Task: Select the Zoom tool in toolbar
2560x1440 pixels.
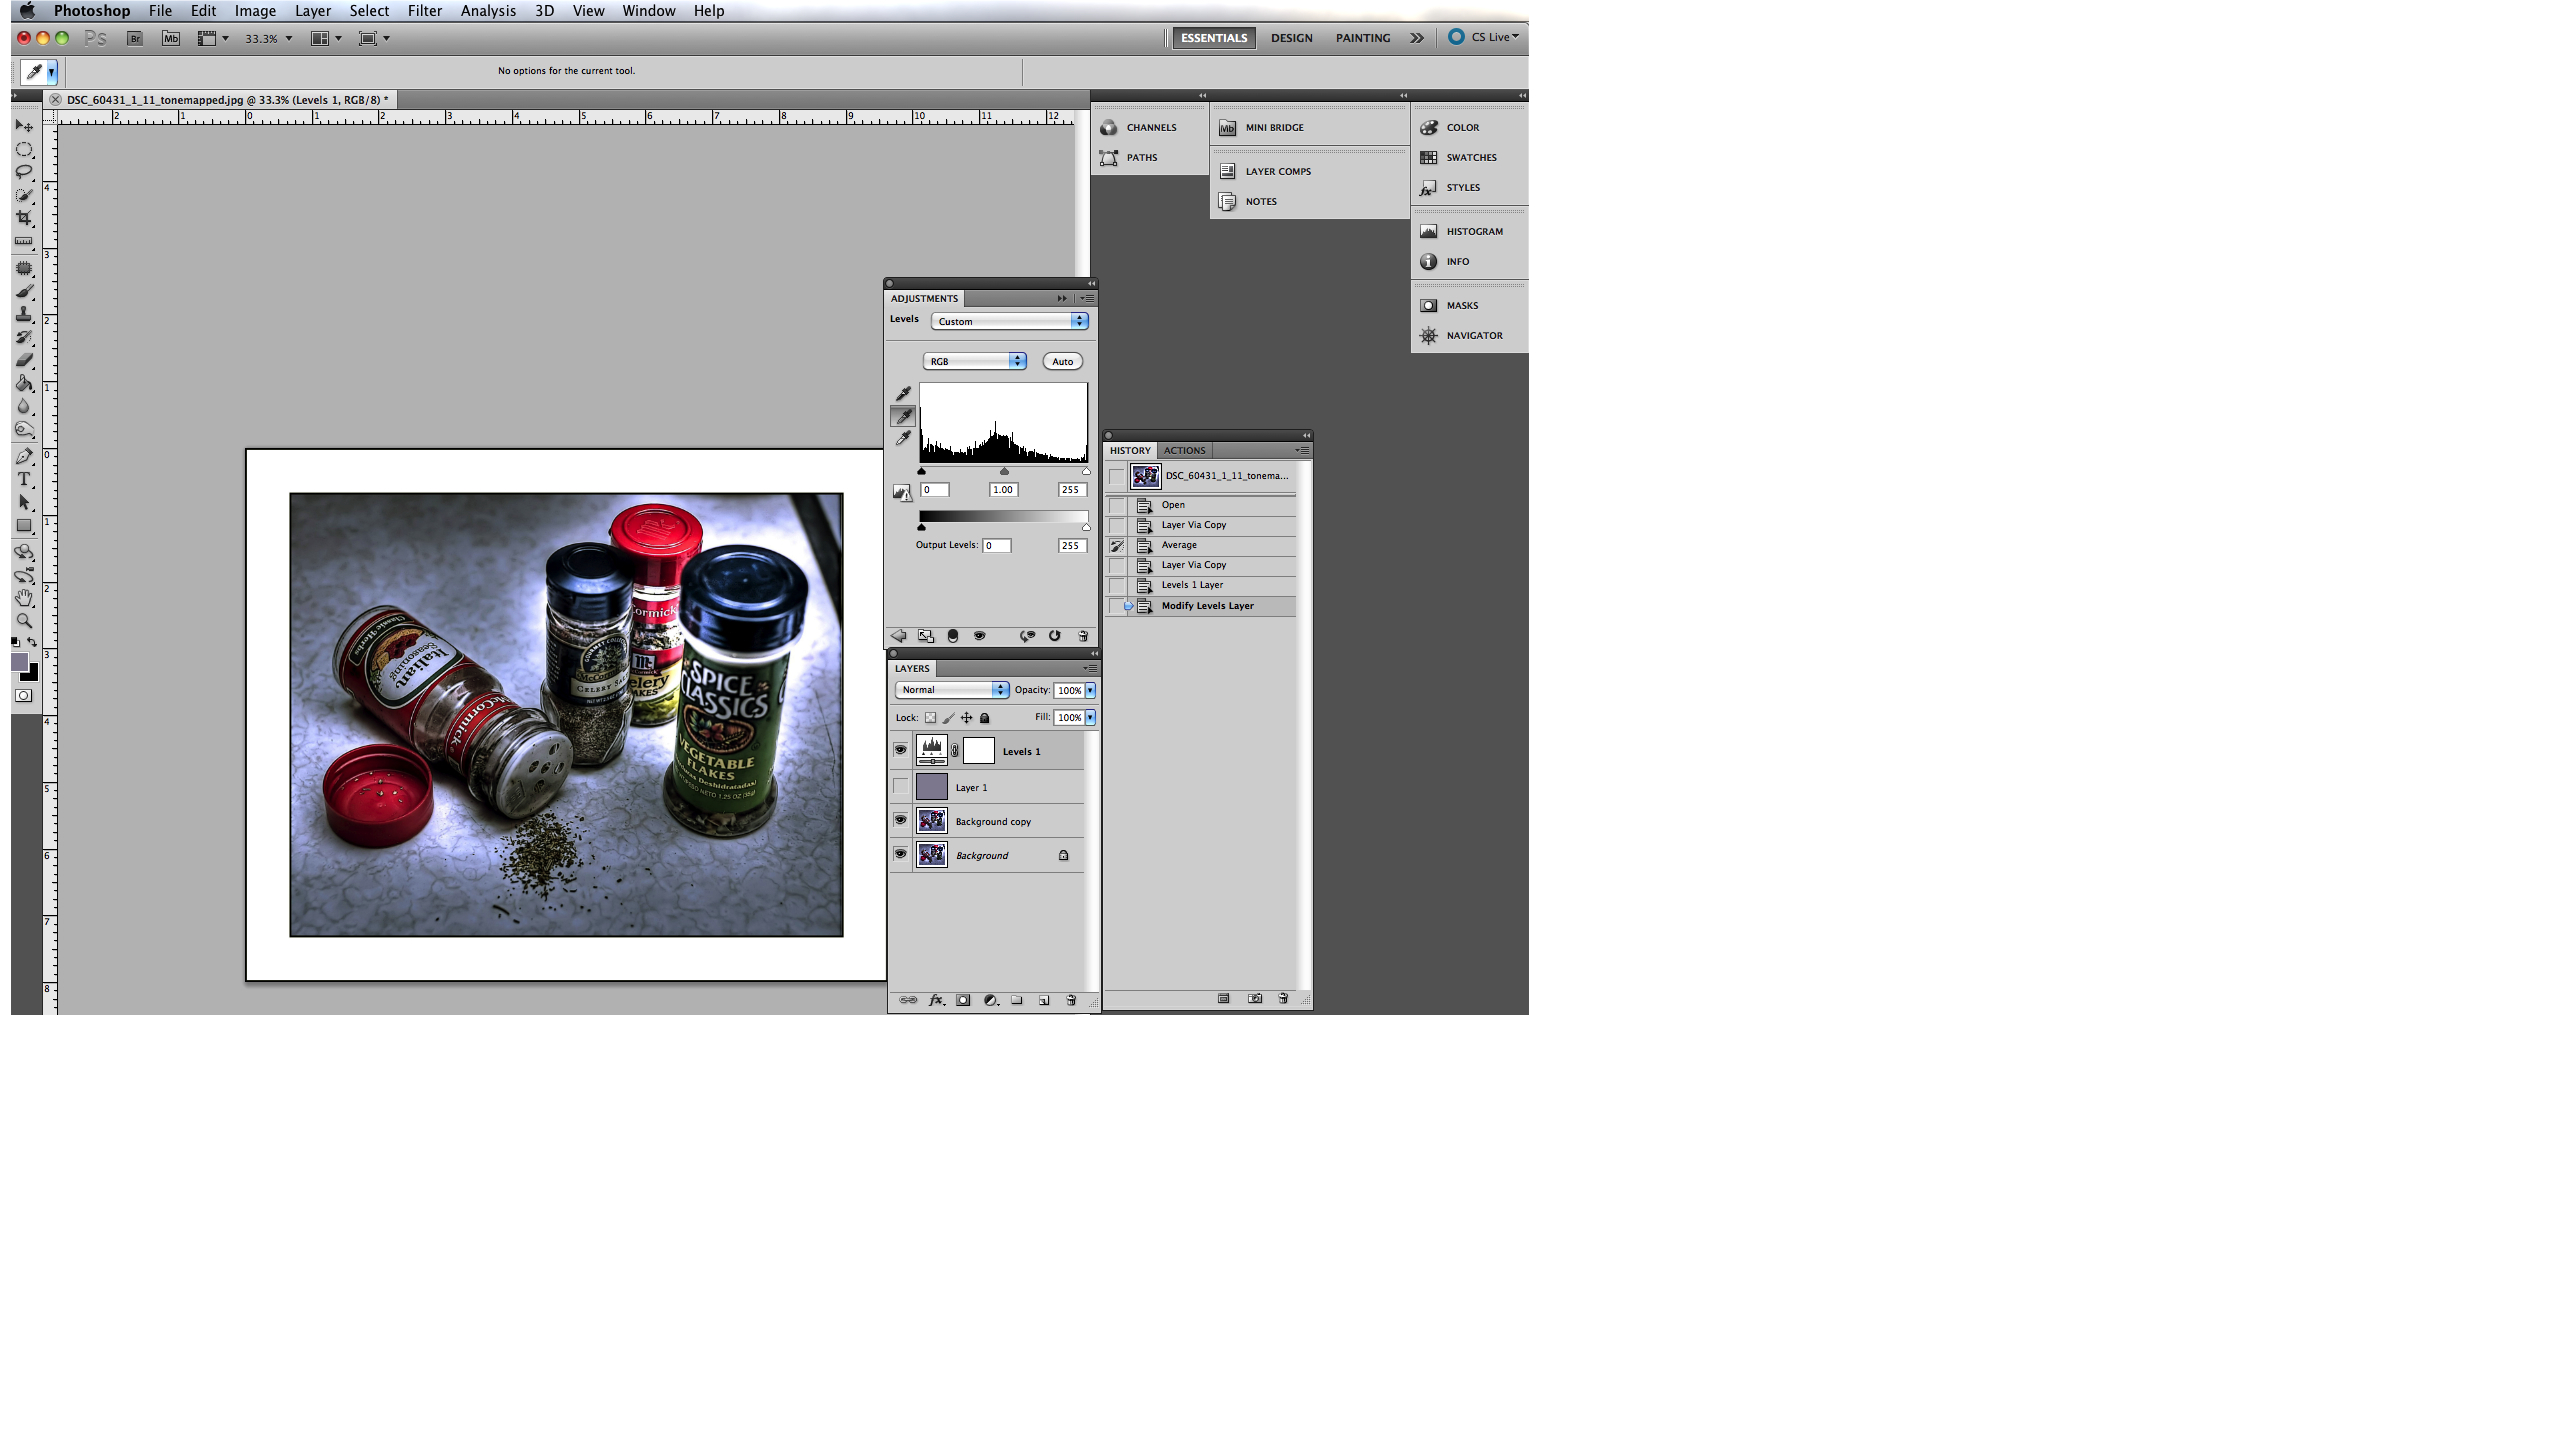Action: click(x=24, y=621)
